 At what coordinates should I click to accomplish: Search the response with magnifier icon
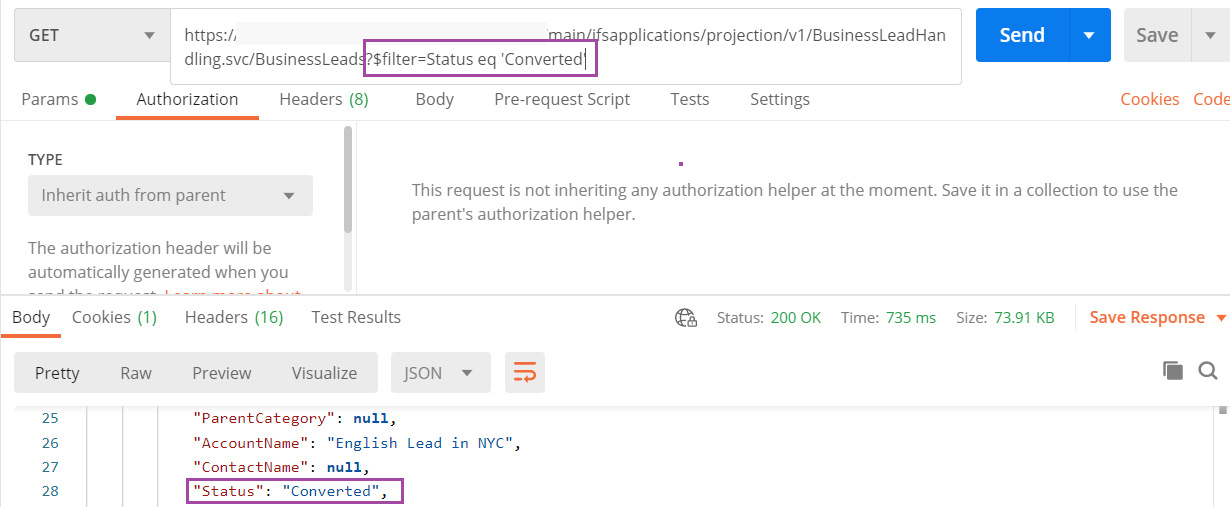pyautogui.click(x=1208, y=371)
